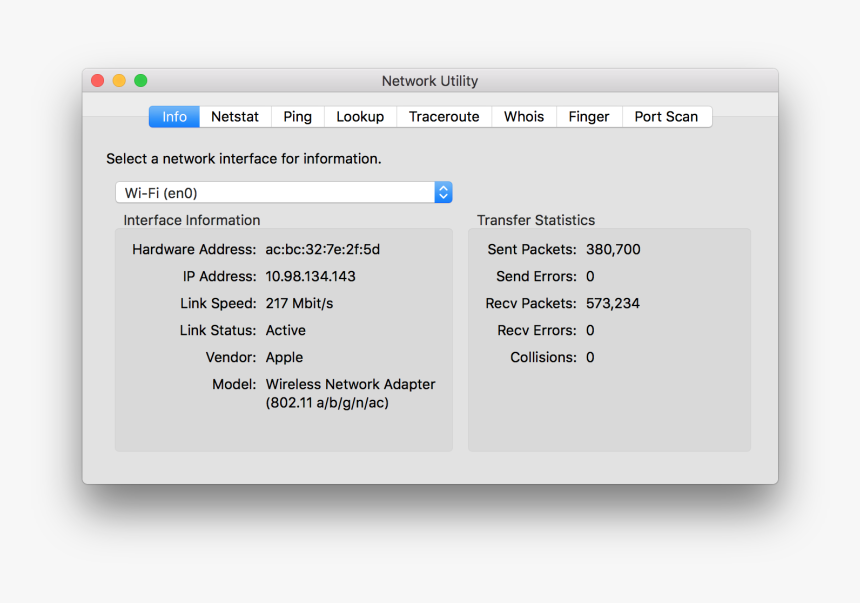Click the Vendor value Apple
The image size is (860, 603).
click(284, 357)
